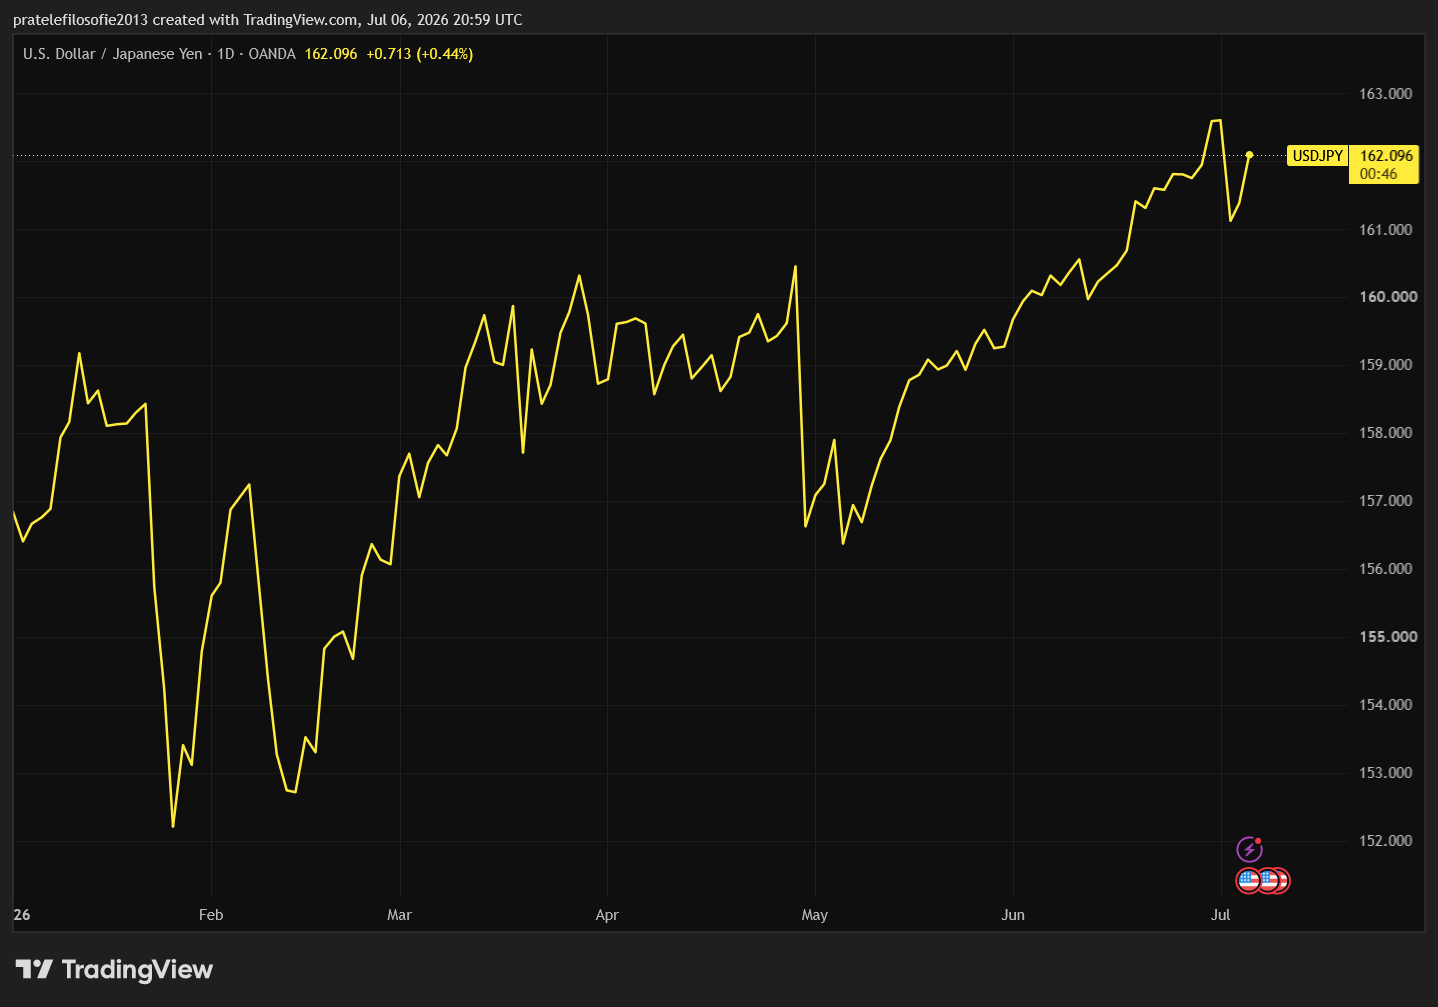Click the last price dot on the line
Screen dimensions: 1438x1007
pos(1249,155)
